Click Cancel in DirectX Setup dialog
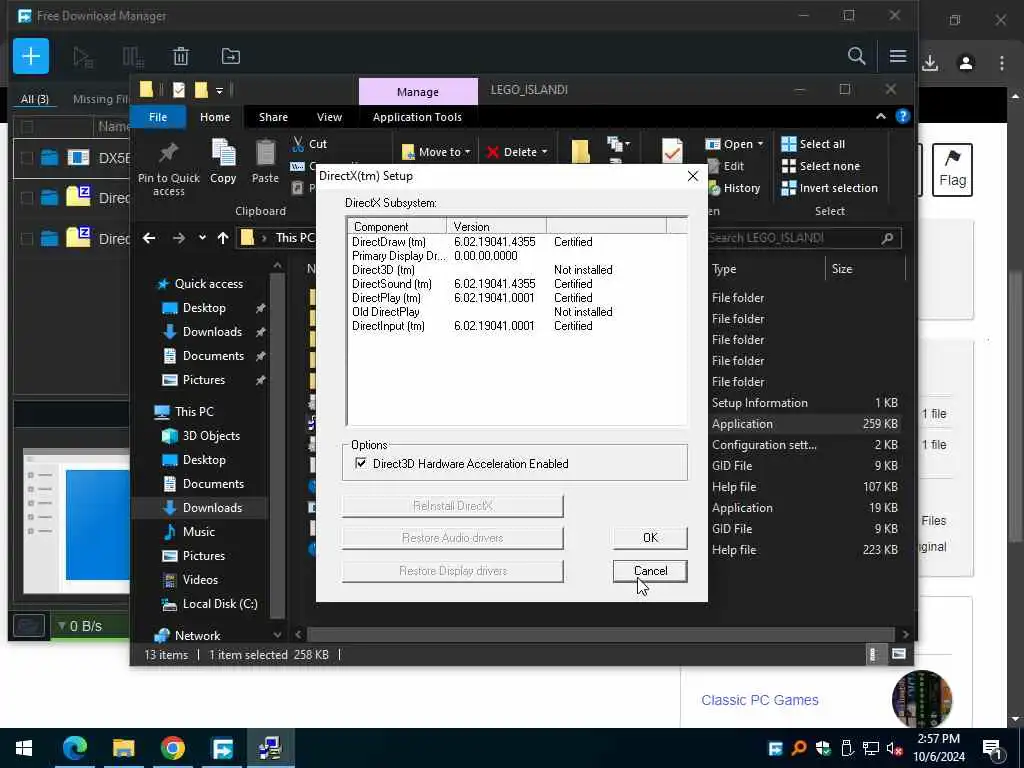 pos(650,571)
